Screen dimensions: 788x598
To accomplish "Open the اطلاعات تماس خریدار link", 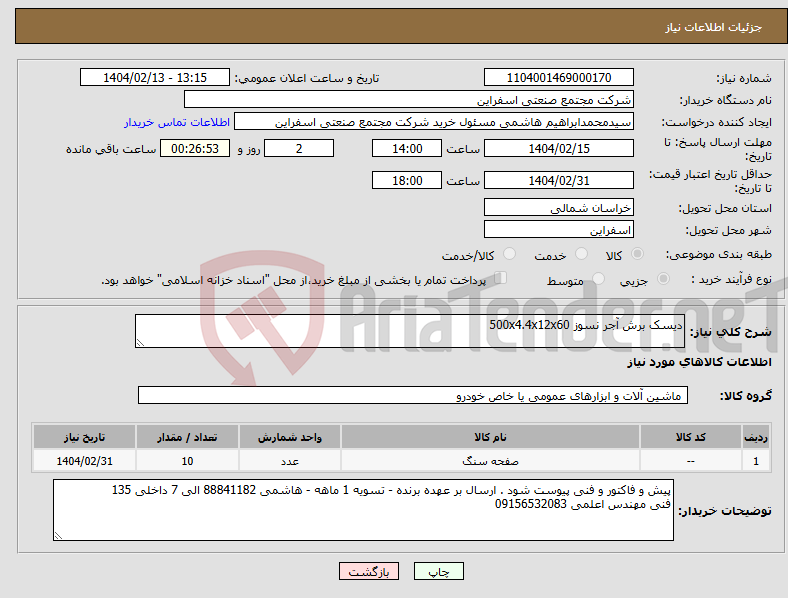I will [x=177, y=122].
